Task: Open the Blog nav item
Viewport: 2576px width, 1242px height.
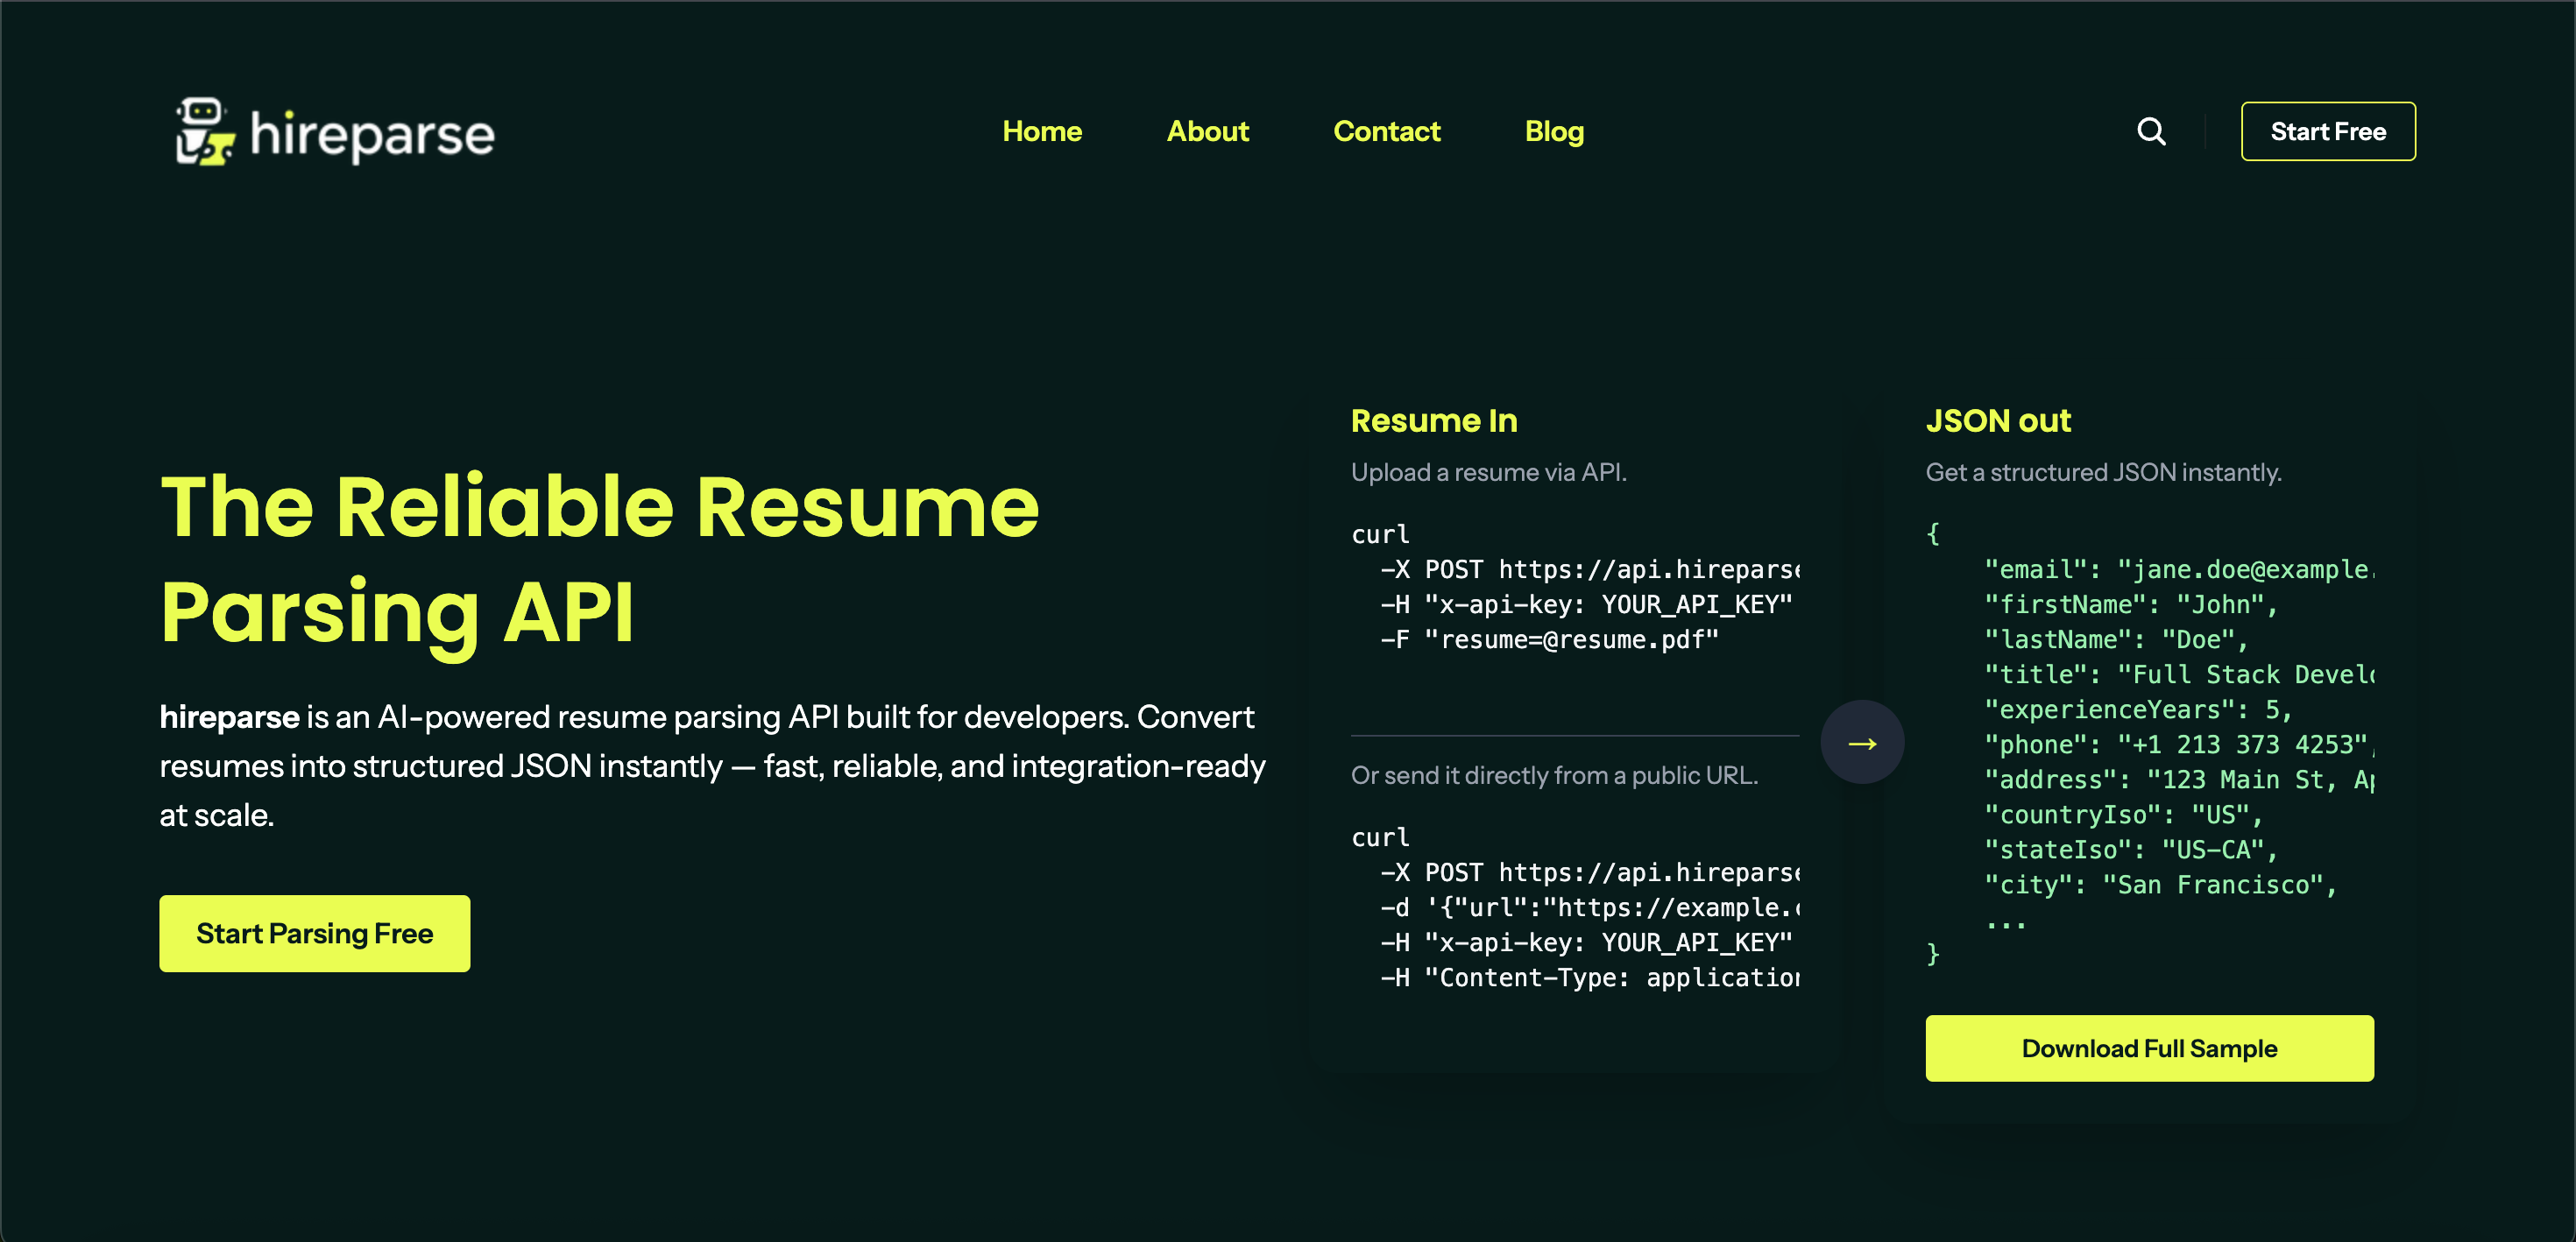Action: pyautogui.click(x=1554, y=131)
